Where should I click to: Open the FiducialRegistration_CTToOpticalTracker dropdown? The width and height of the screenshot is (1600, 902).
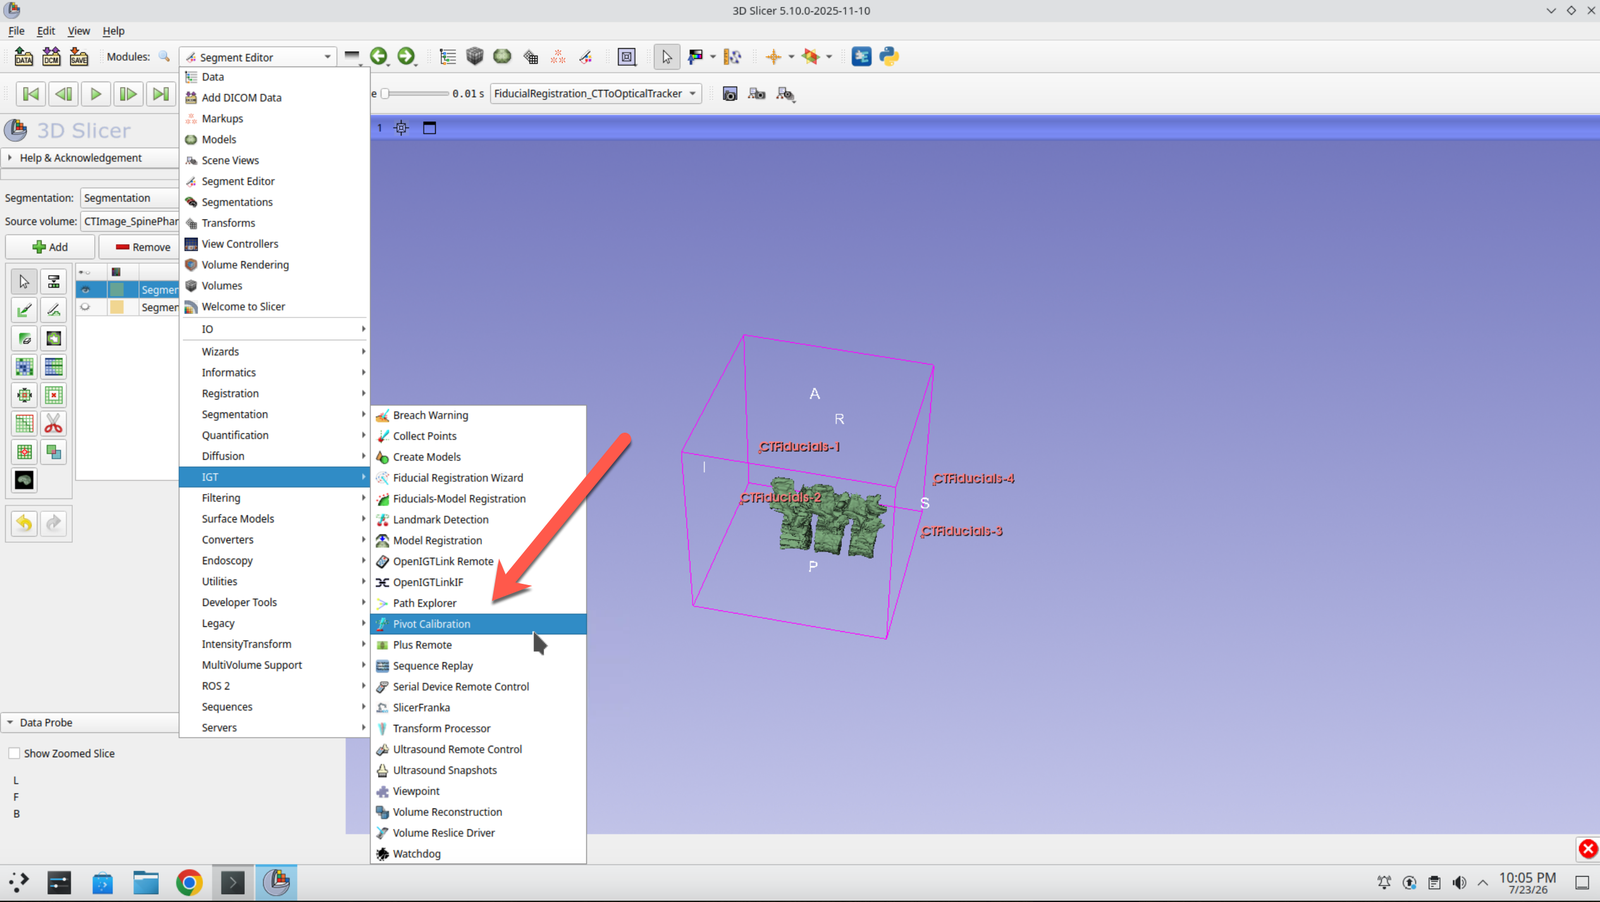[595, 94]
